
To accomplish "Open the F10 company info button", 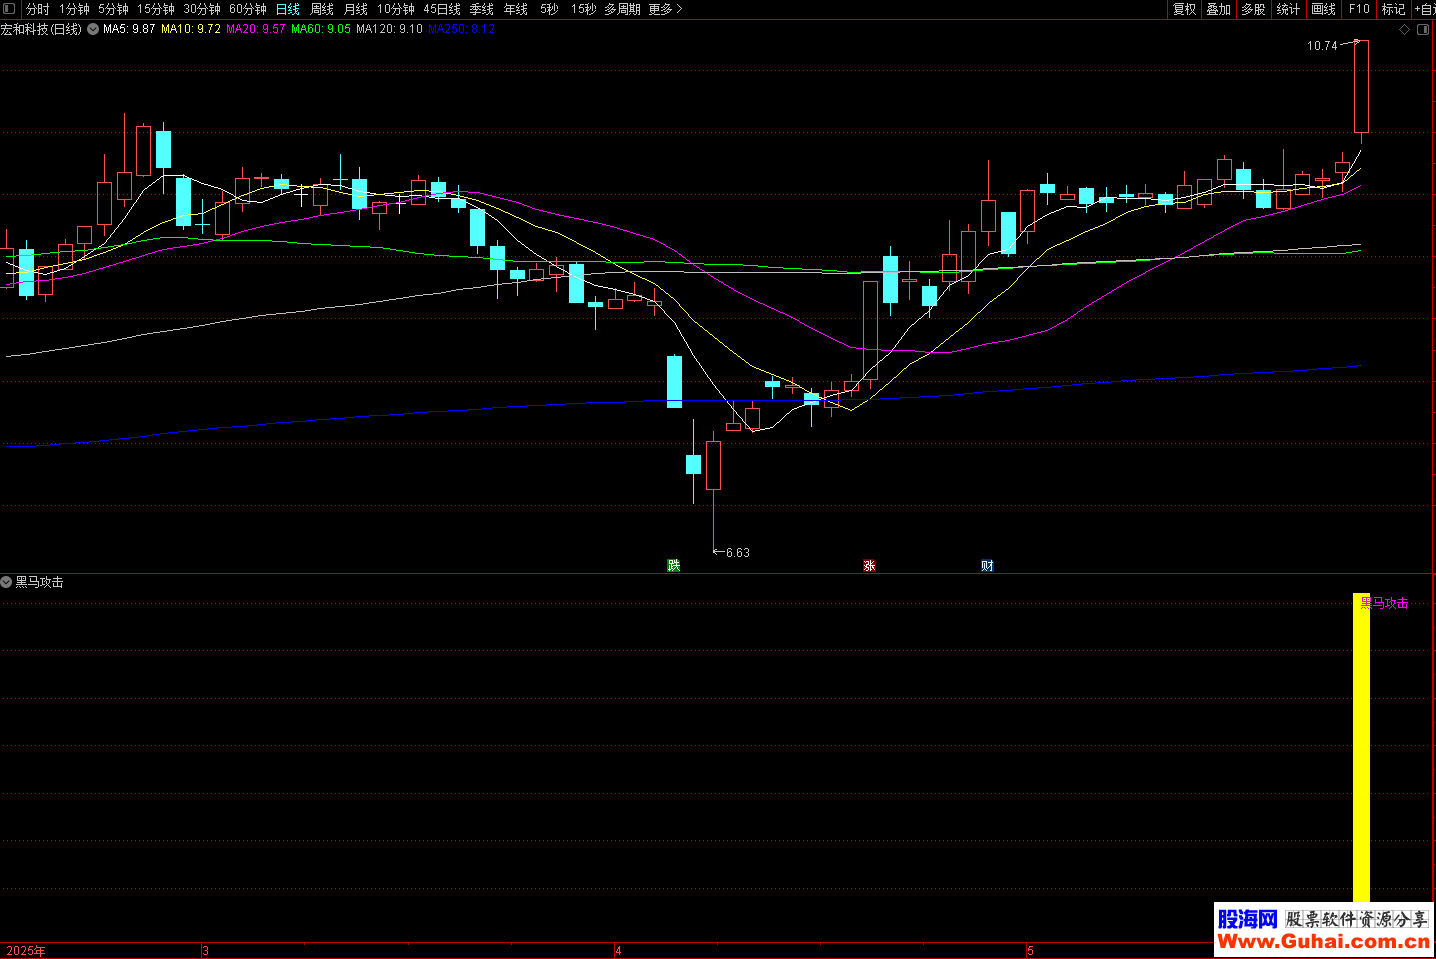I will (1359, 9).
